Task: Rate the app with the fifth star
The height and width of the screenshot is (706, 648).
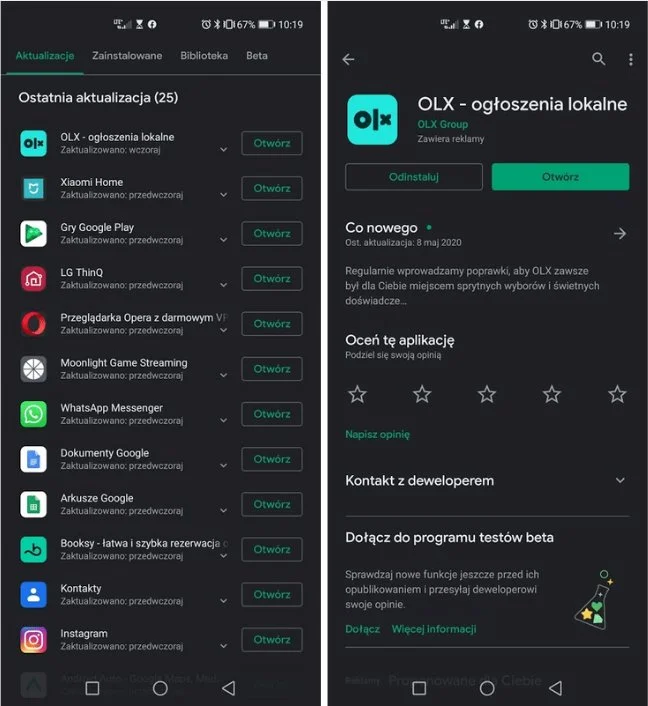Action: click(x=617, y=394)
